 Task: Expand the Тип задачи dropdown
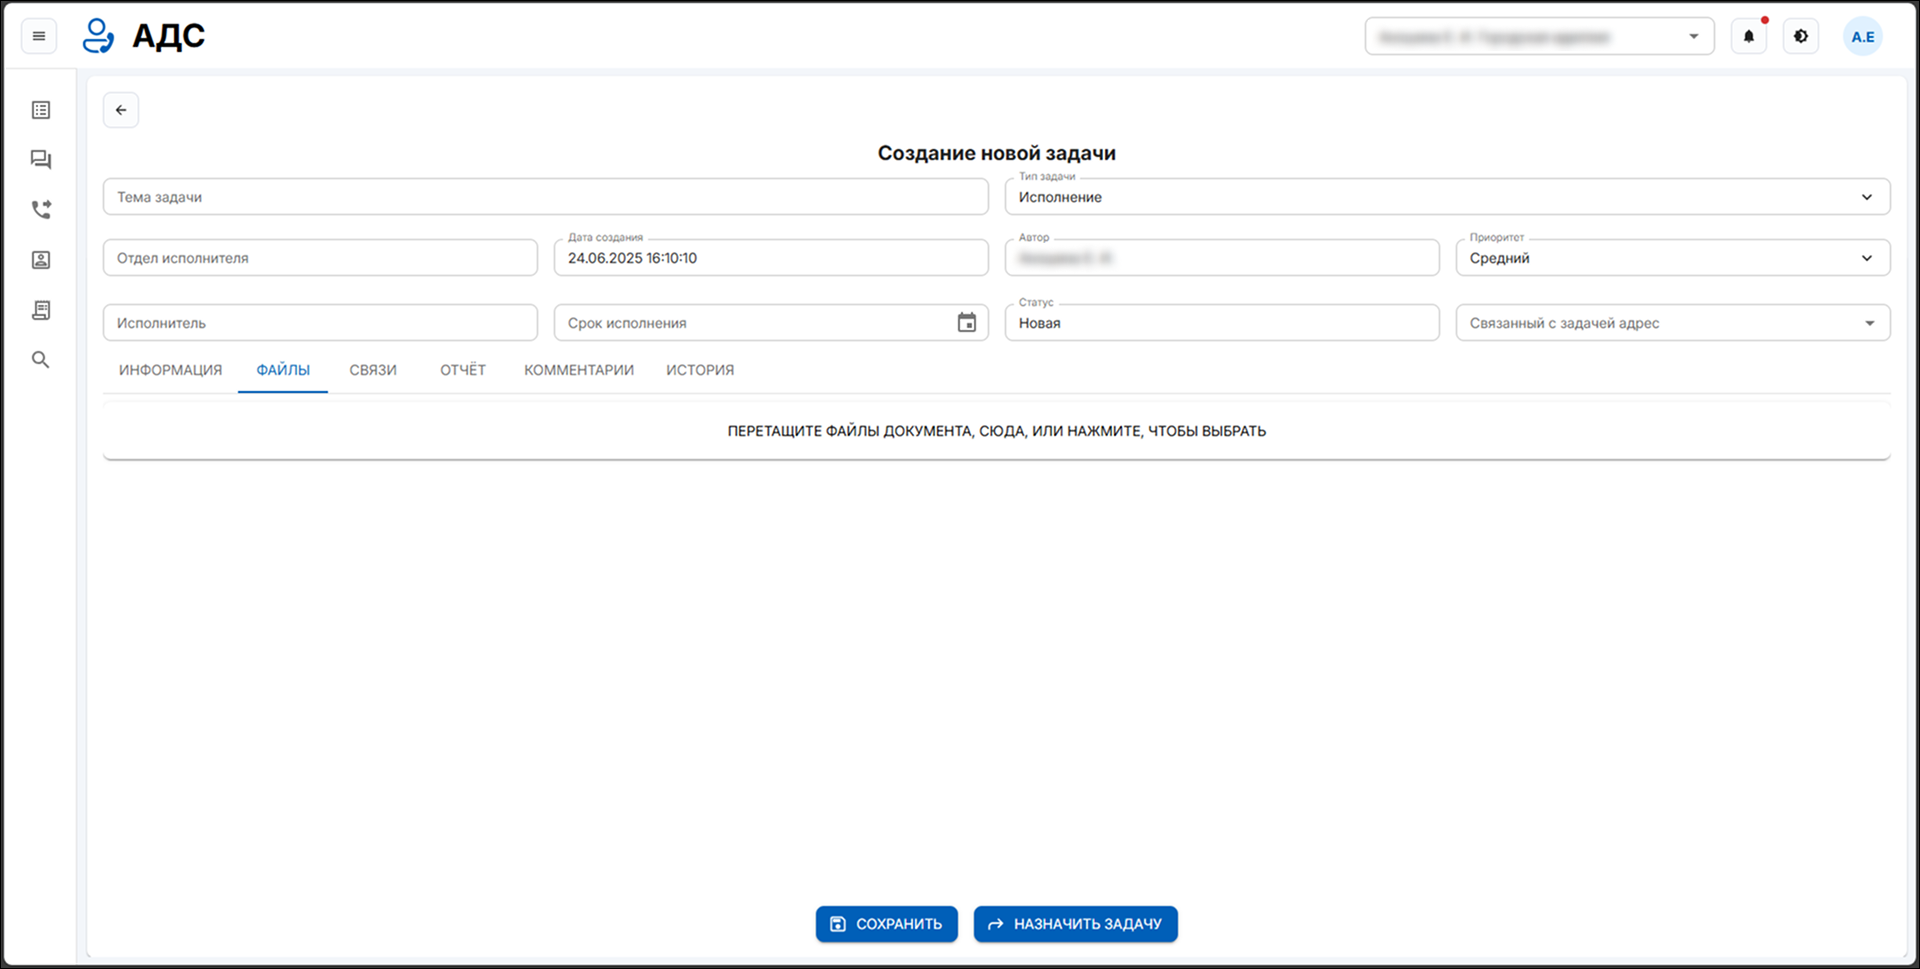point(1866,197)
